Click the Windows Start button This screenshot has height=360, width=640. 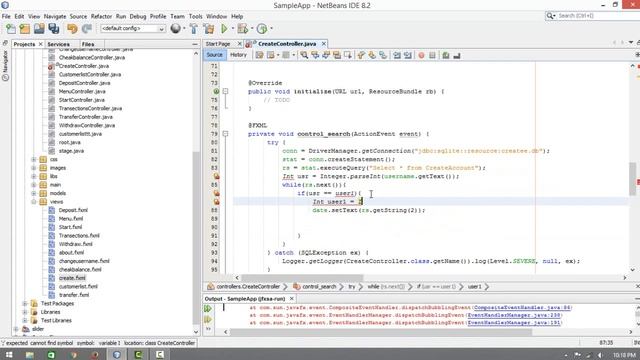(9, 354)
